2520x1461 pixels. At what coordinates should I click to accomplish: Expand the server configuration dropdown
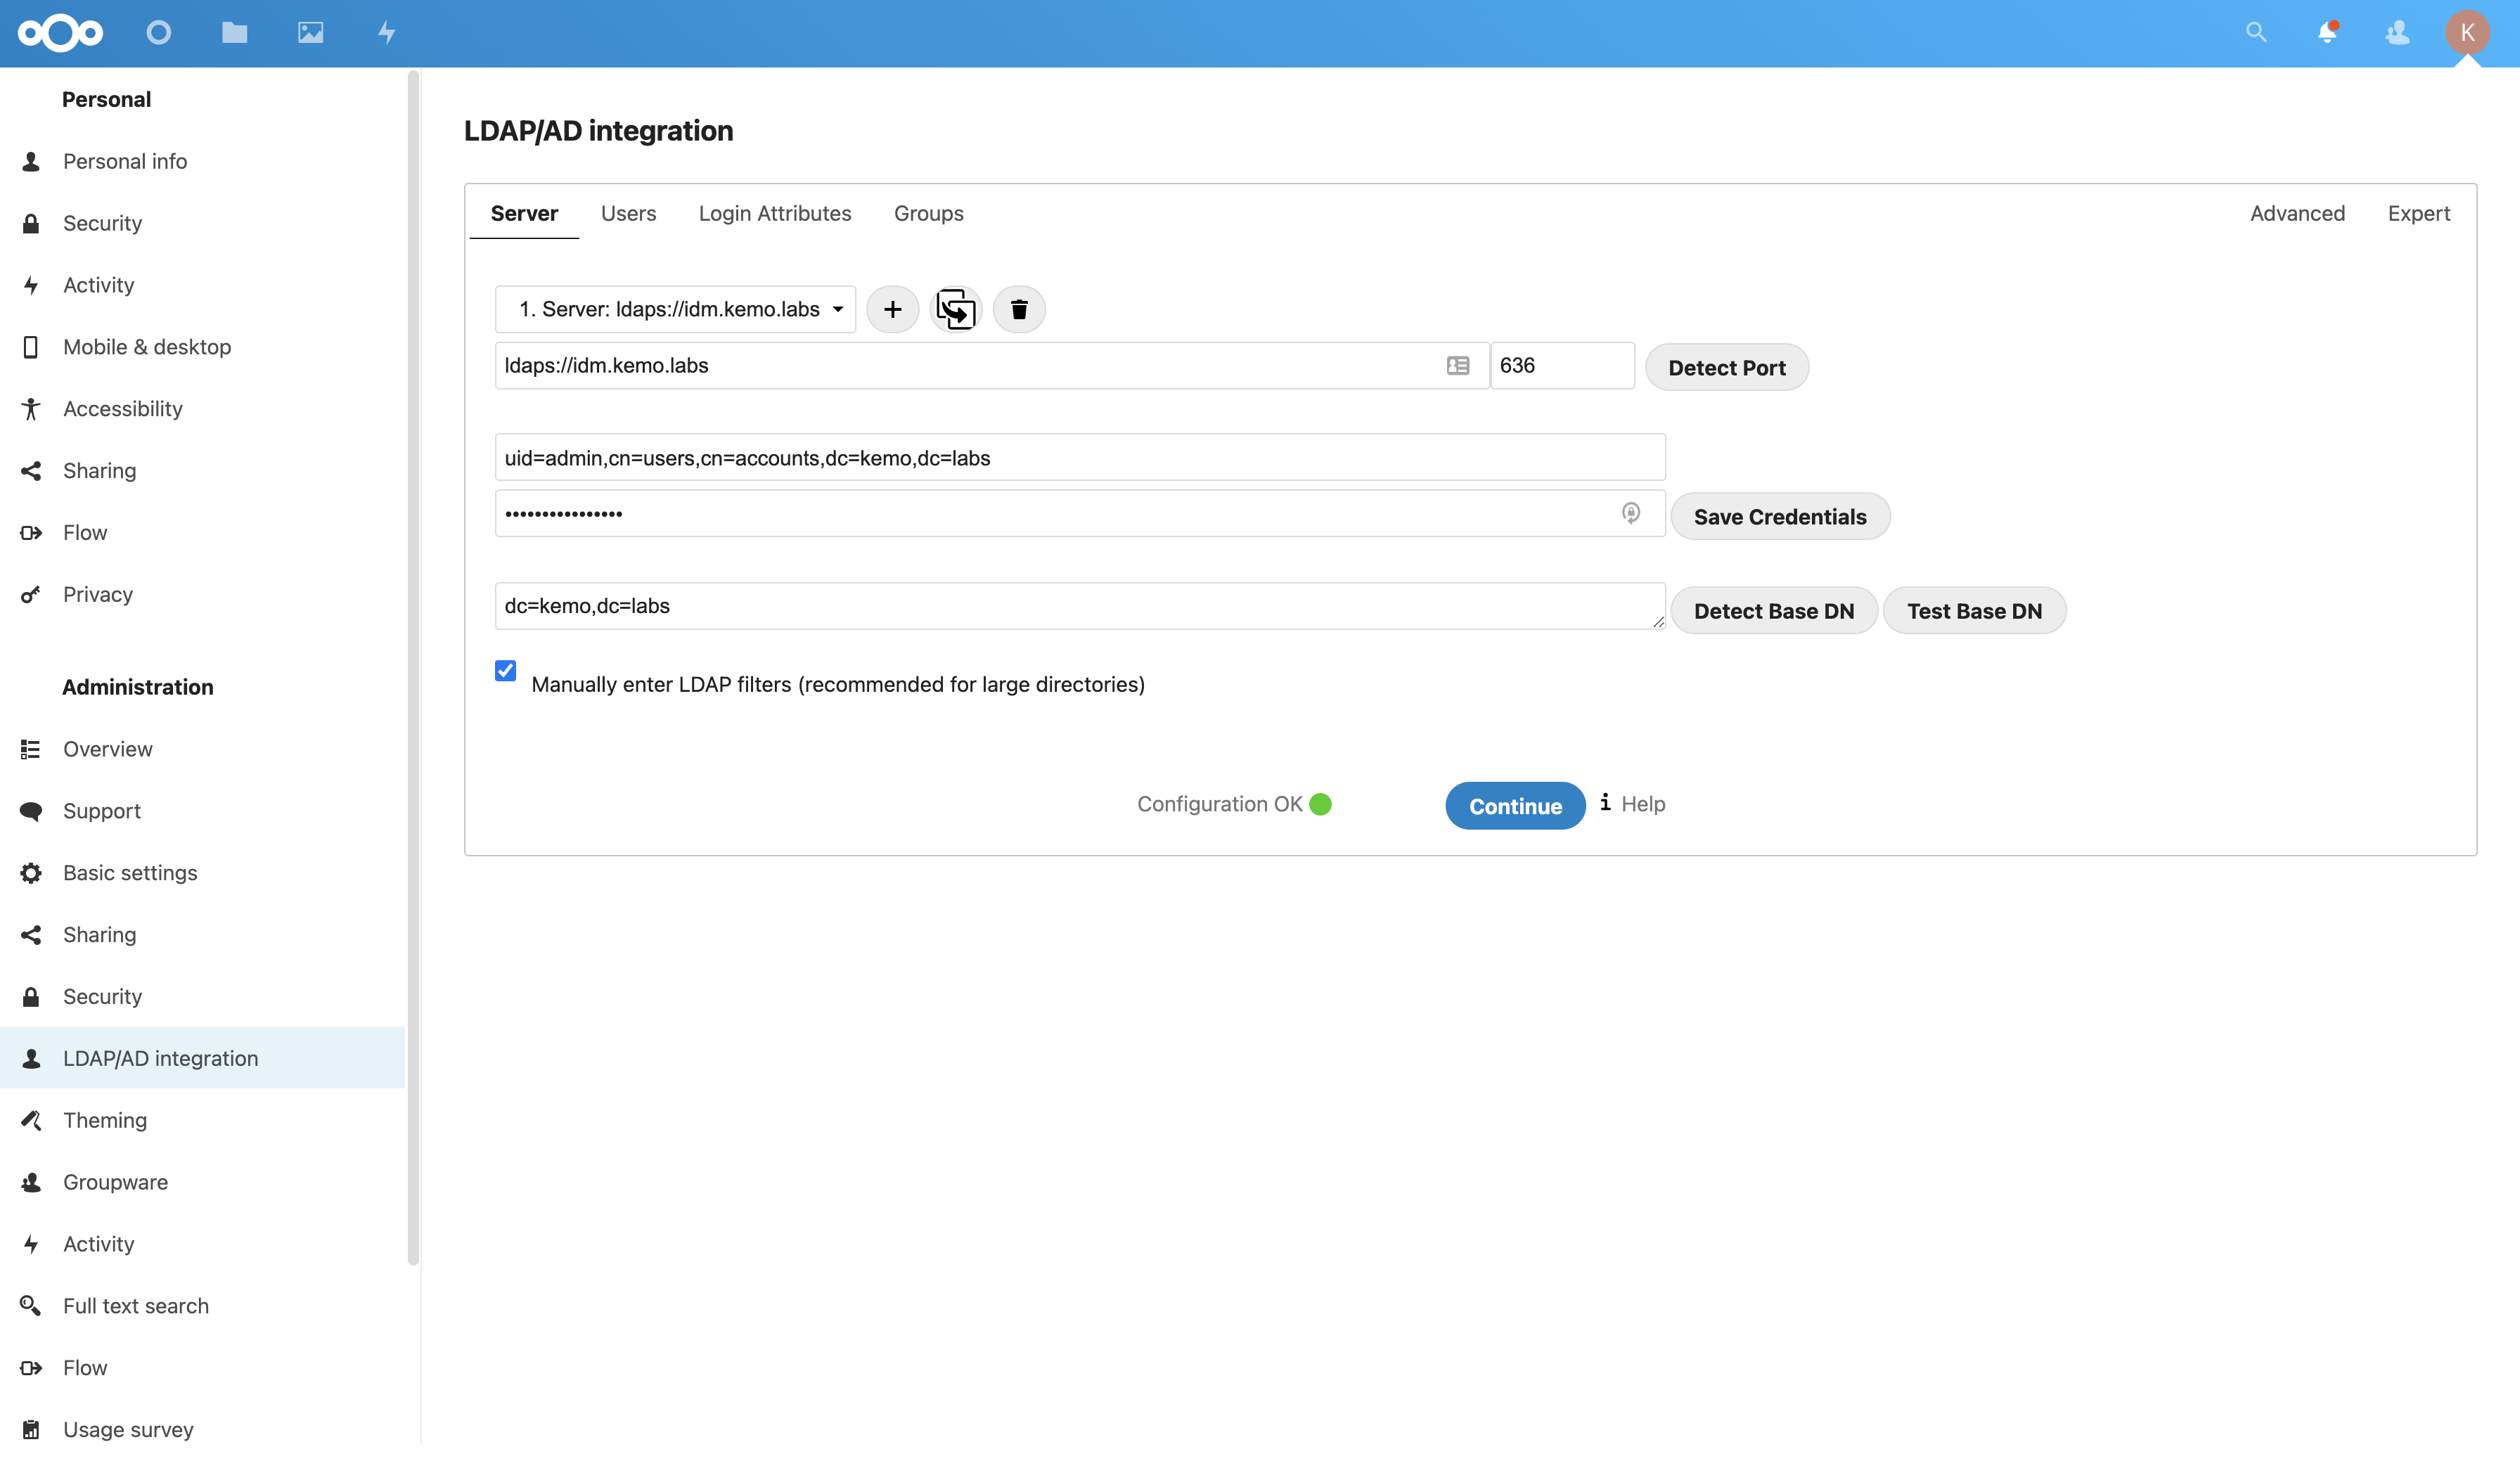(675, 309)
